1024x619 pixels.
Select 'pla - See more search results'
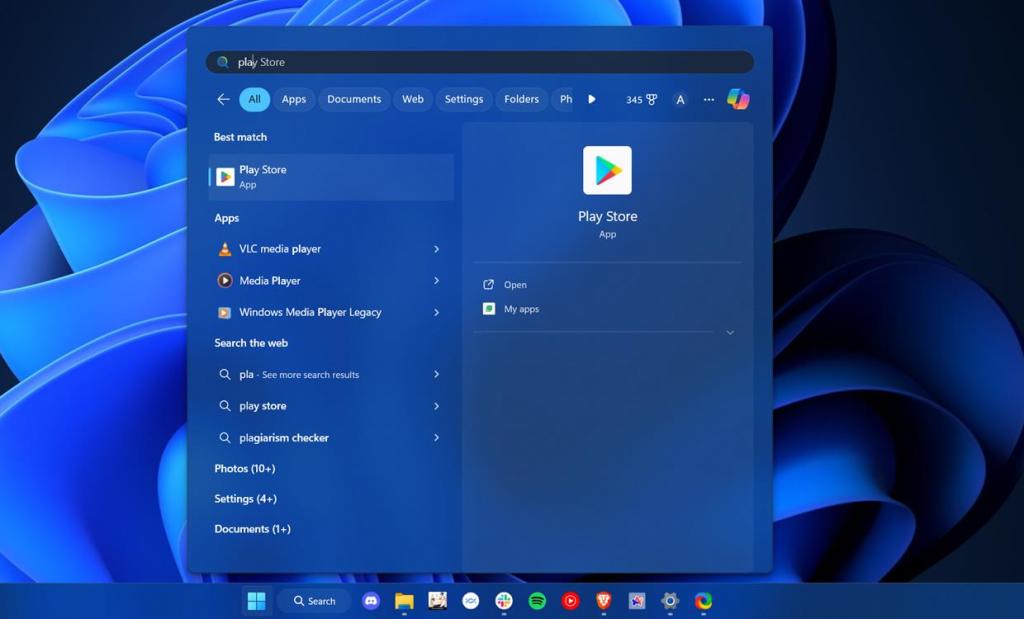[330, 375]
